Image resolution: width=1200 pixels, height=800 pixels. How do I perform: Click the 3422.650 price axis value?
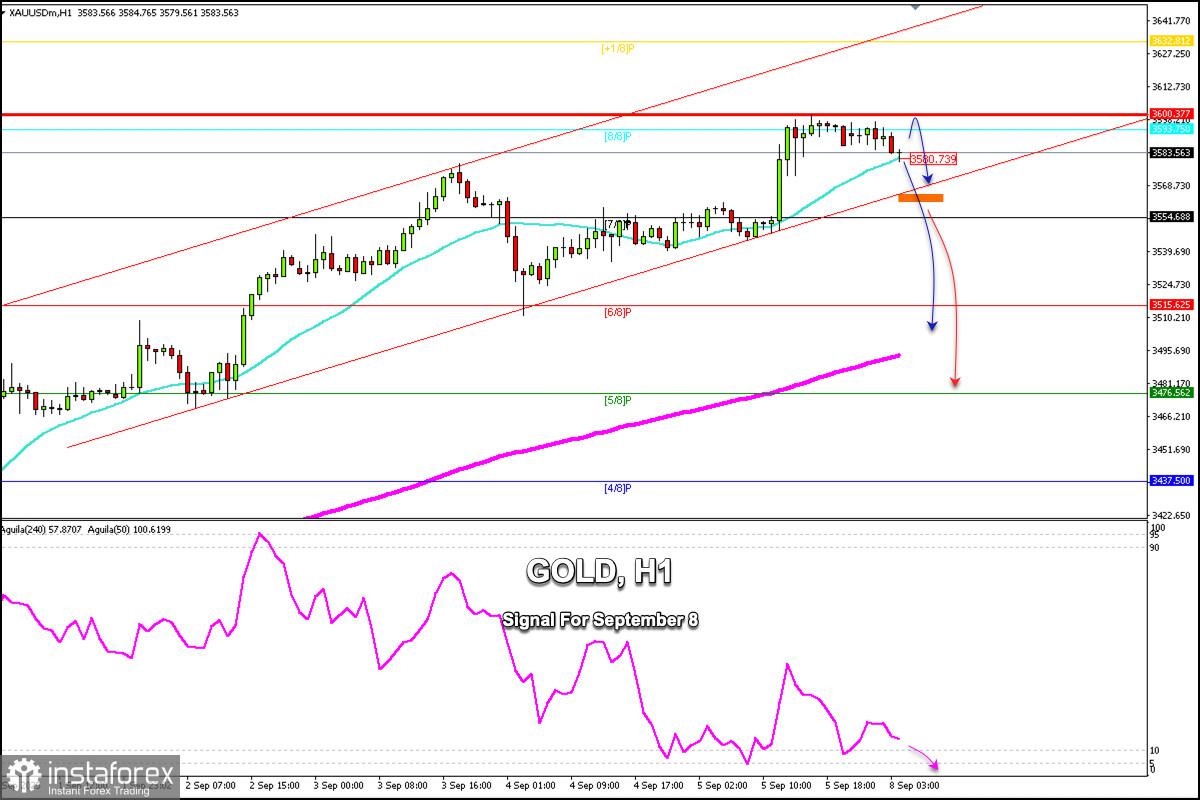[1172, 515]
